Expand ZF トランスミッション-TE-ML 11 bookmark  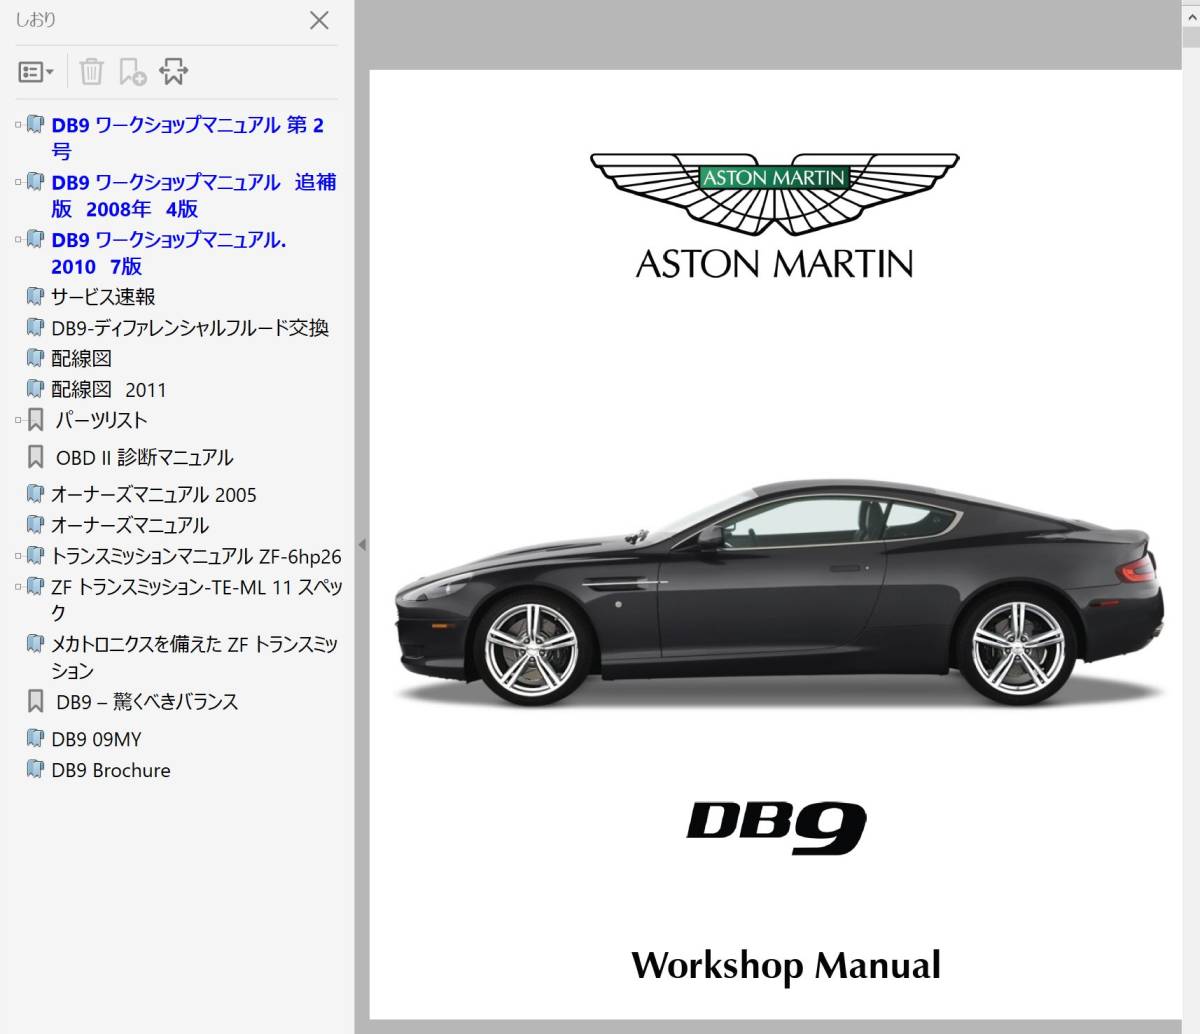click(18, 587)
